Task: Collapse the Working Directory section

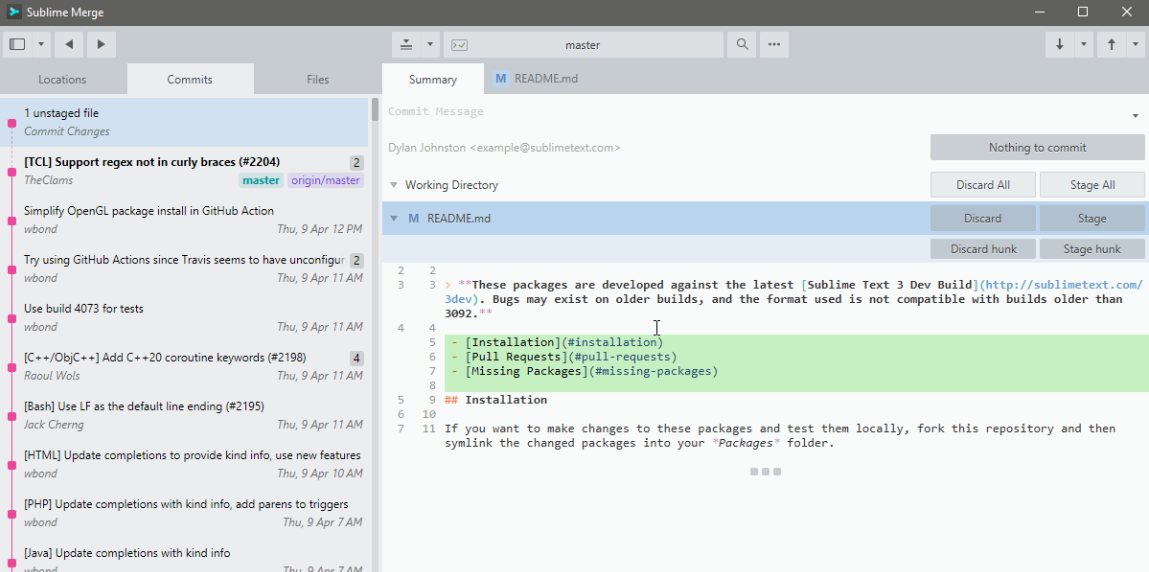Action: coord(394,185)
